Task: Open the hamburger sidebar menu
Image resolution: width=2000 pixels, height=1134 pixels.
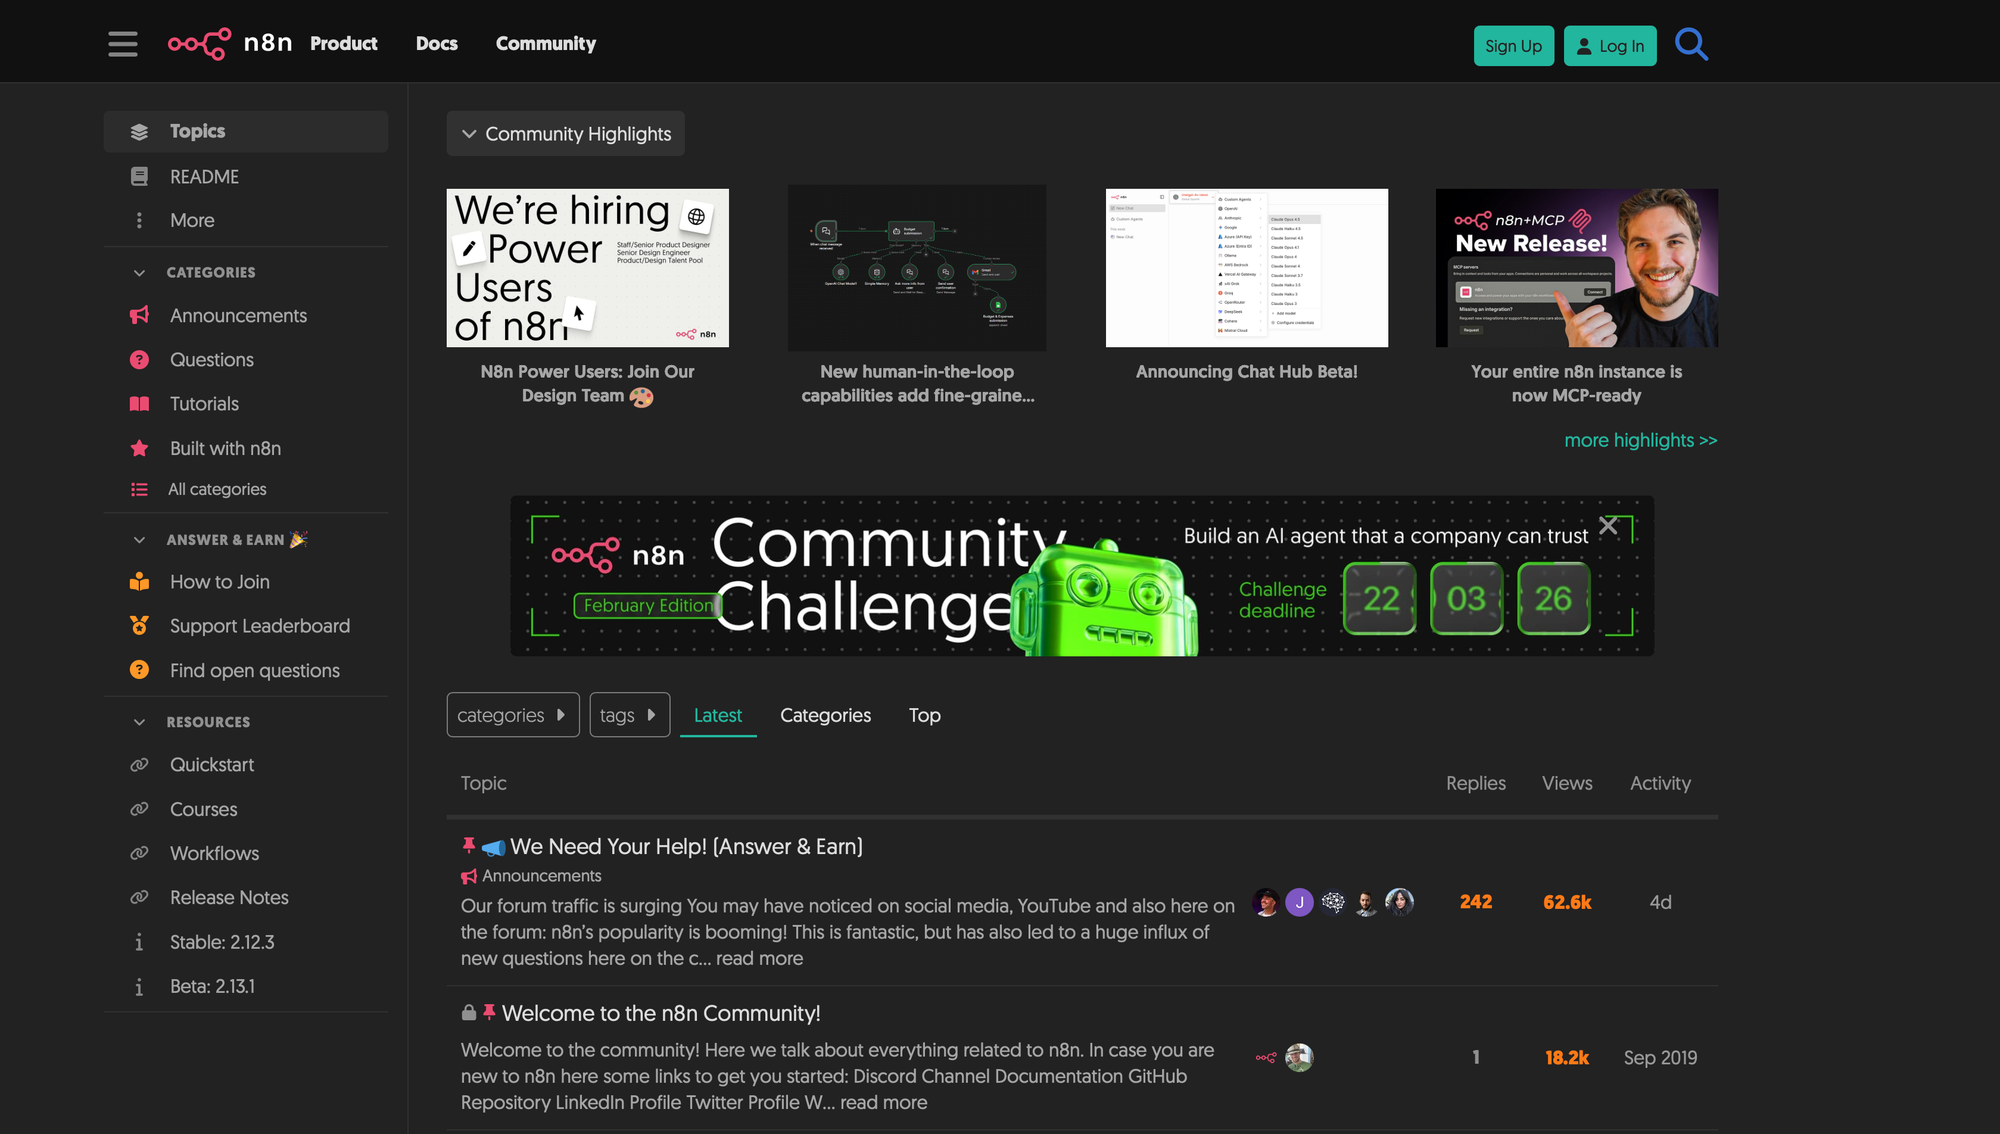Action: coord(123,44)
